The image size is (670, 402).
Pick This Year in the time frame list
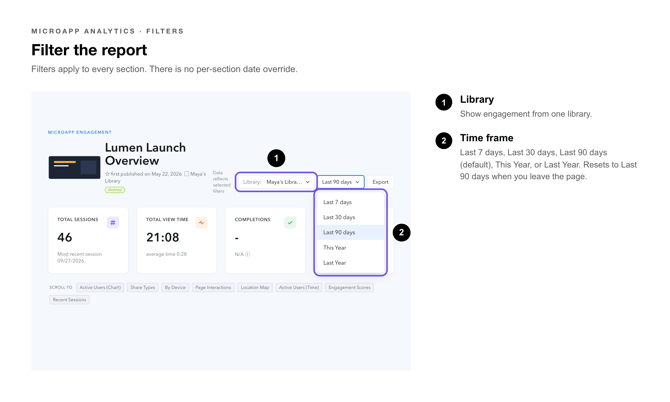point(350,248)
